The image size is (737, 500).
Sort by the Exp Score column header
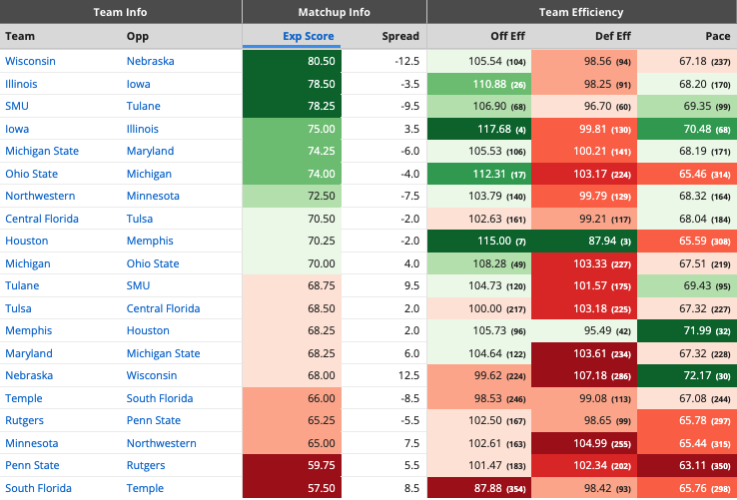(x=308, y=36)
